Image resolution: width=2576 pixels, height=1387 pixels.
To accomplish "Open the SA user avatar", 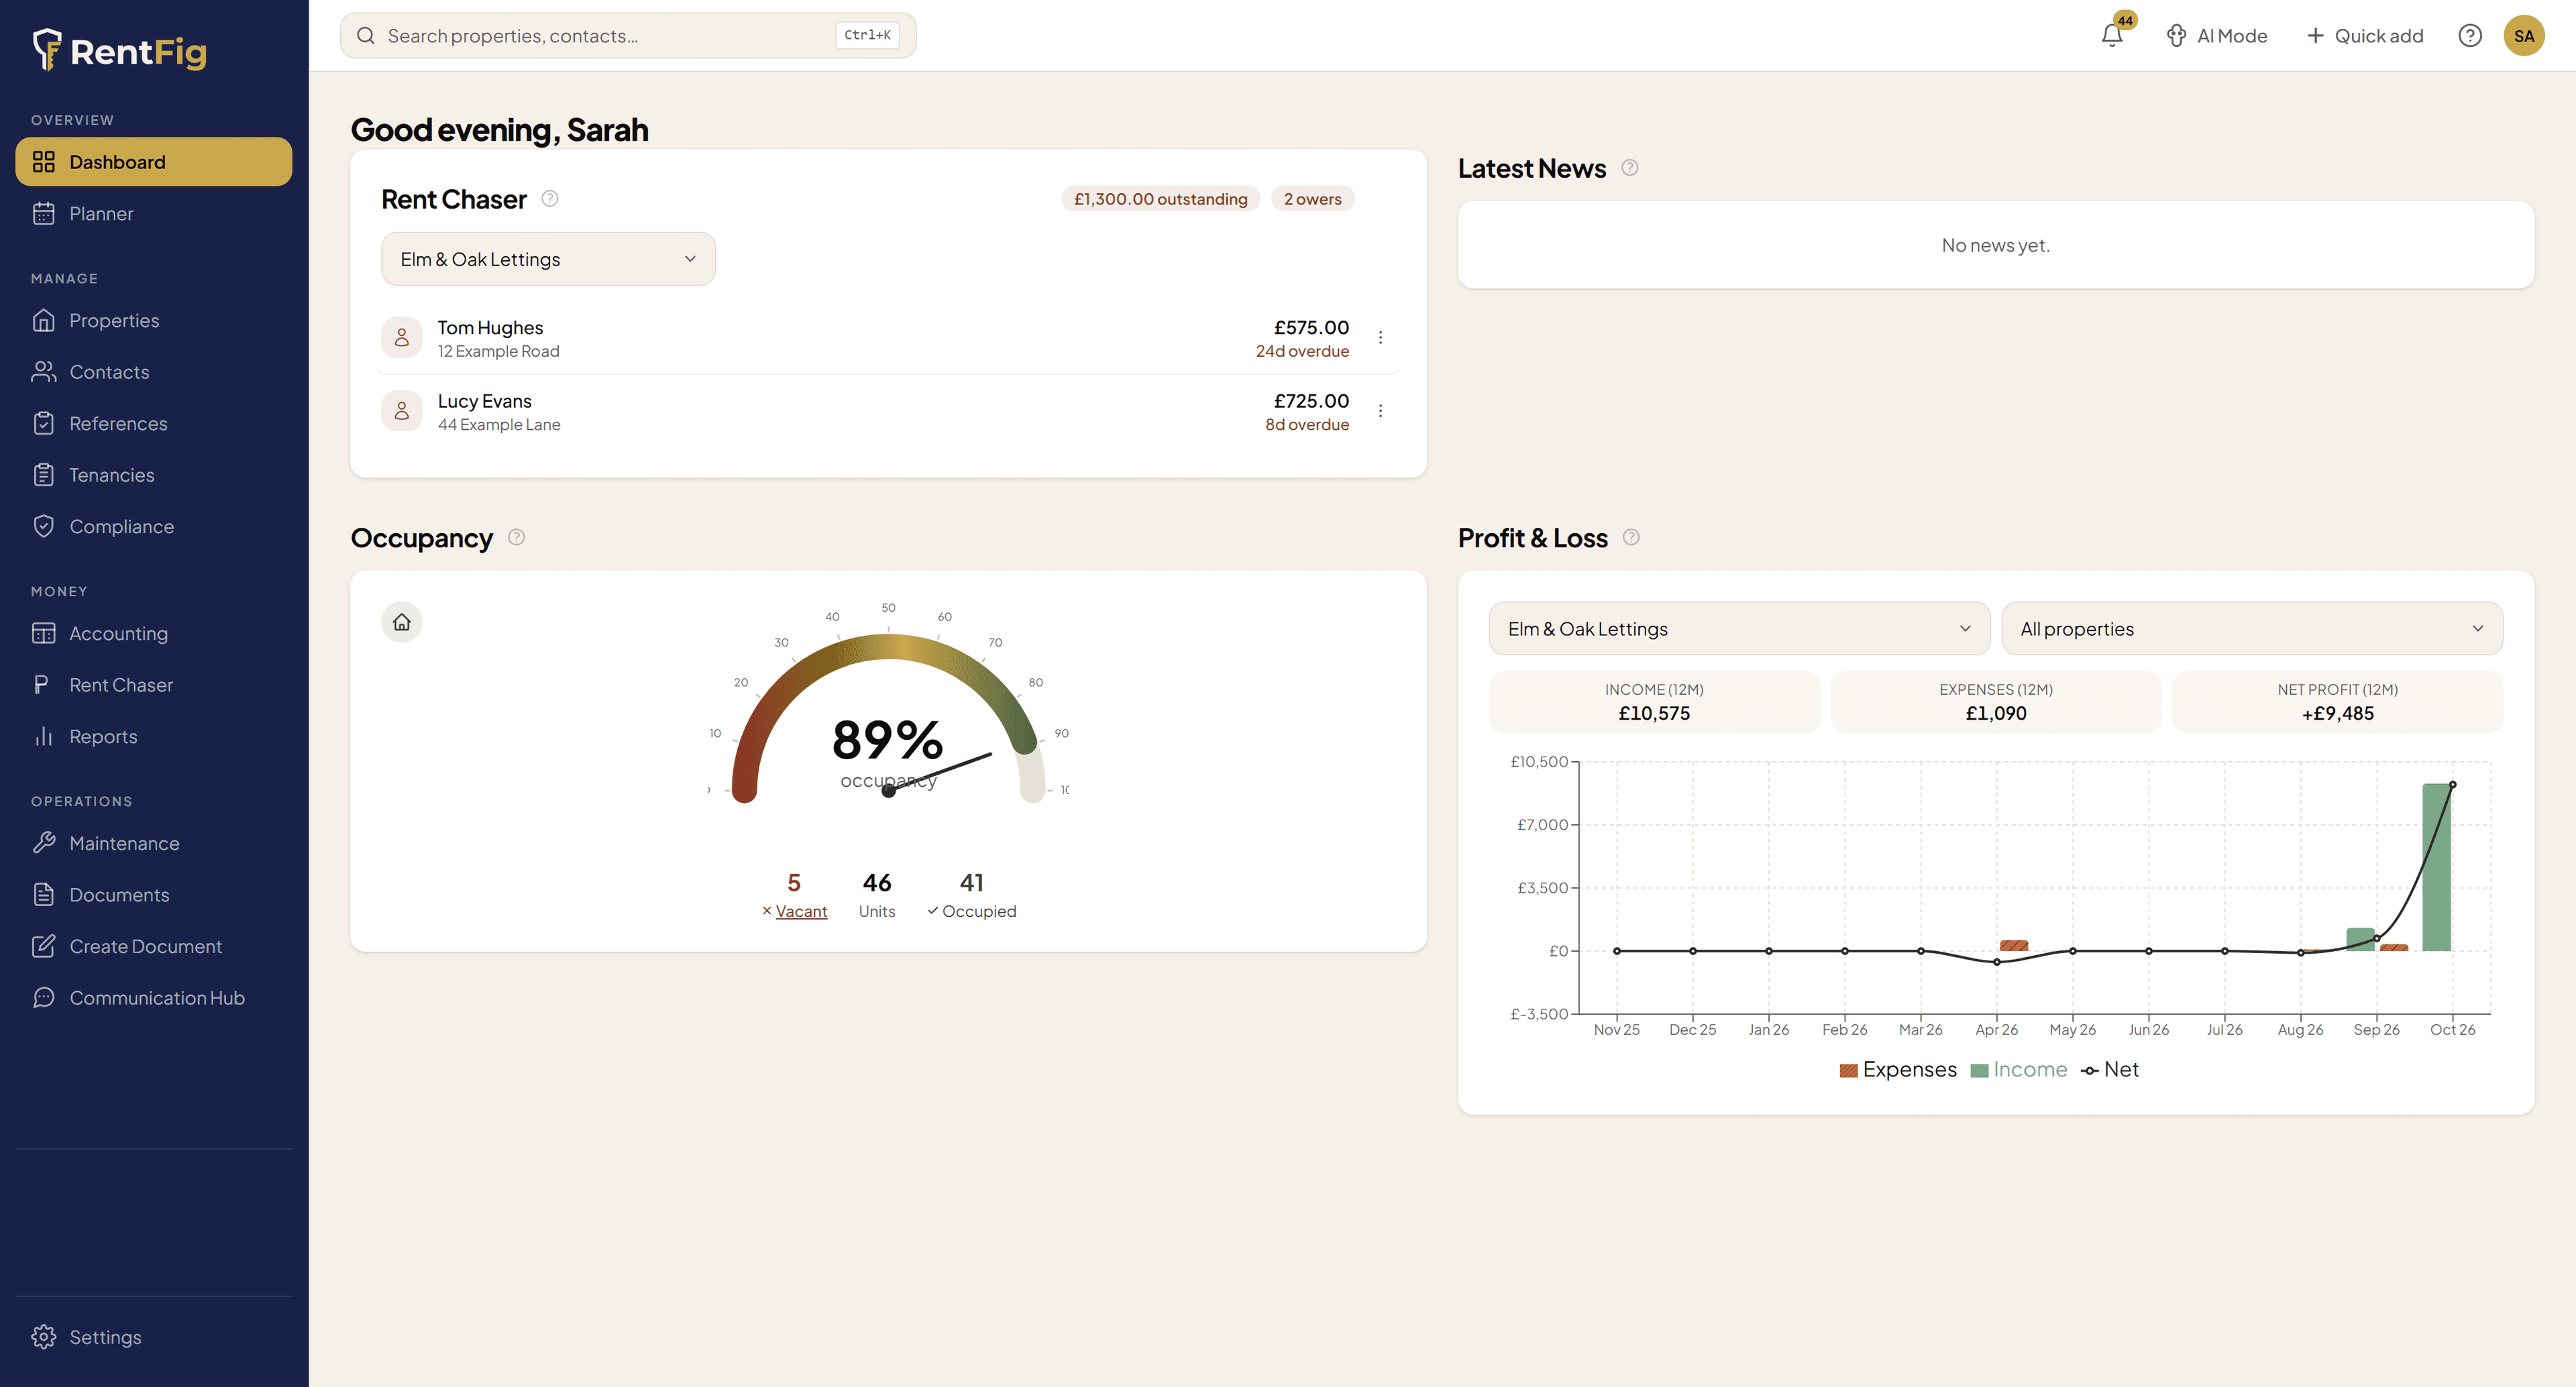I will click(2524, 36).
